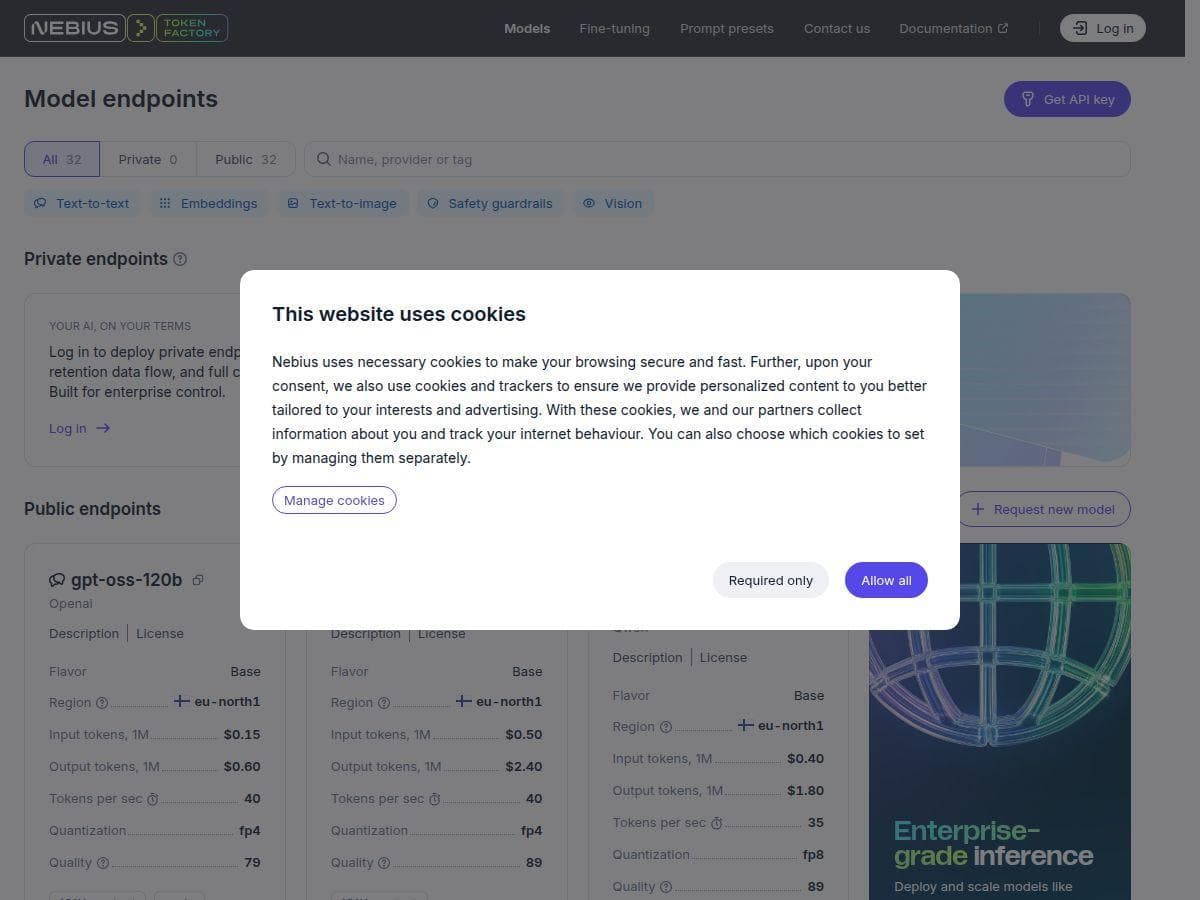Screen dimensions: 1200x900
Task: Click the Allow all cookies button
Action: click(x=885, y=580)
